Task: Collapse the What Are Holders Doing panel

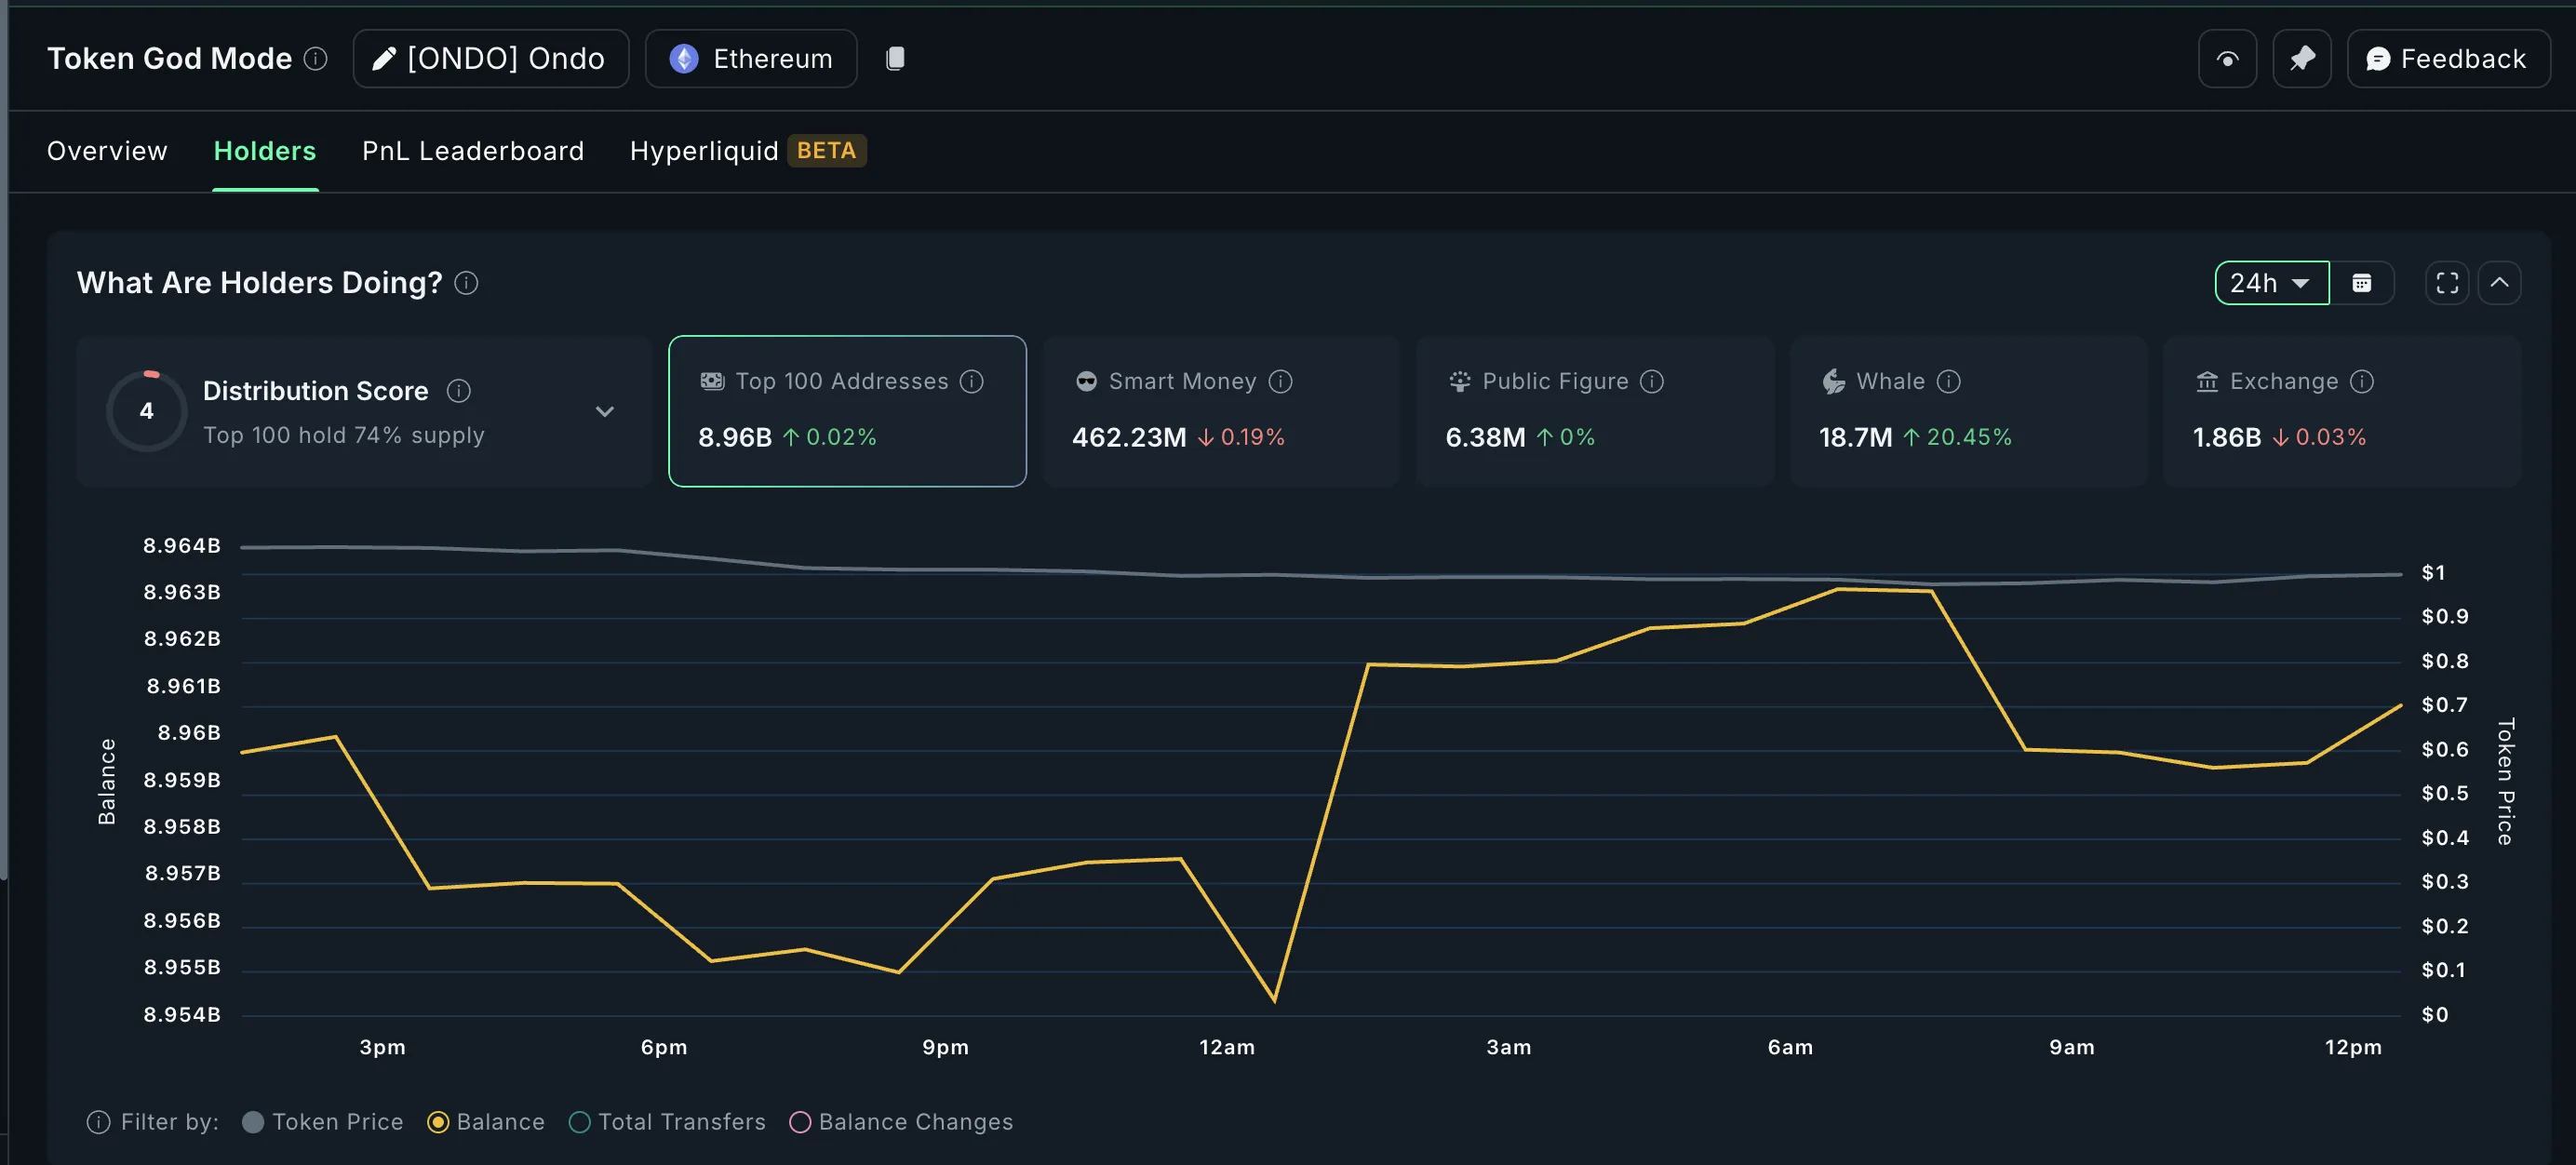Action: (2500, 283)
